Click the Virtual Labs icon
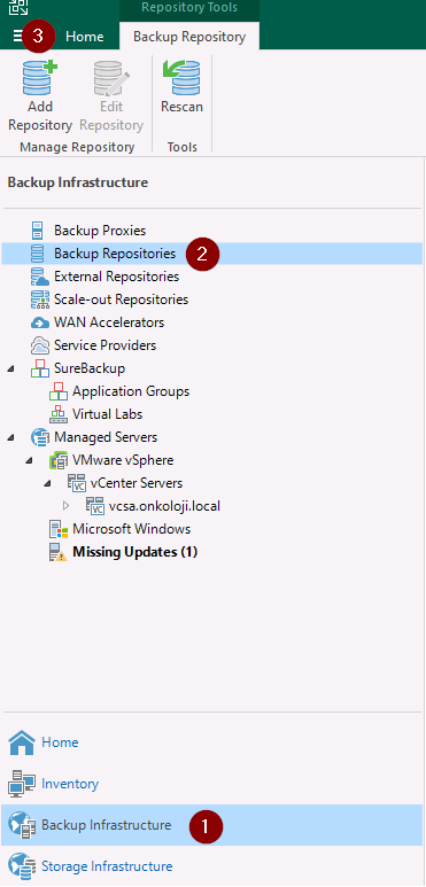This screenshot has width=426, height=887. click(x=58, y=415)
